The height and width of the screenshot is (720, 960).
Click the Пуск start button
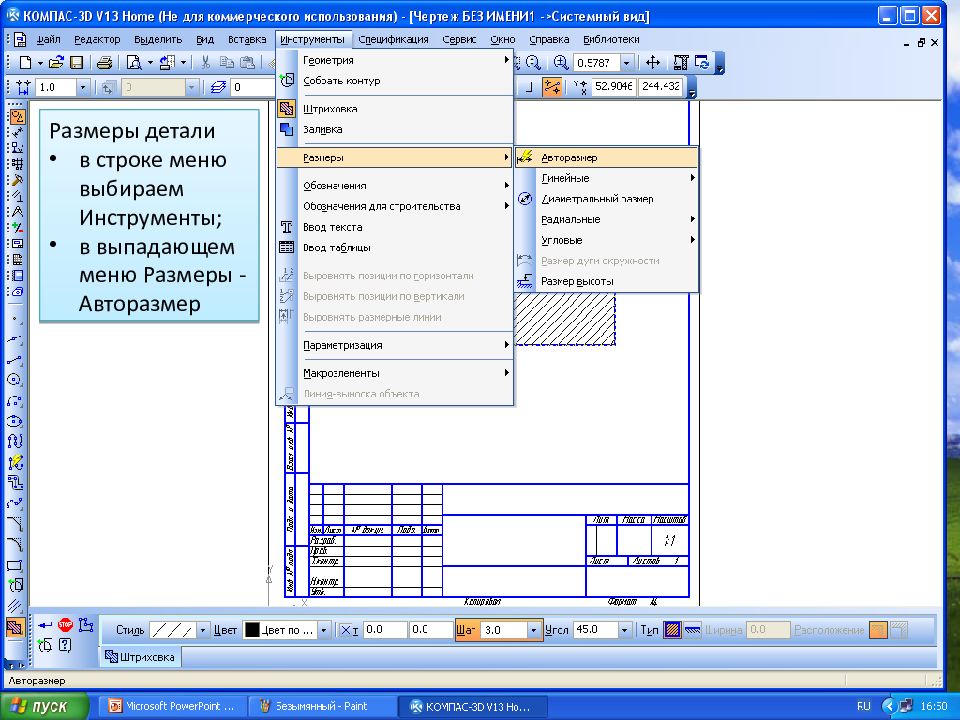pos(44,707)
